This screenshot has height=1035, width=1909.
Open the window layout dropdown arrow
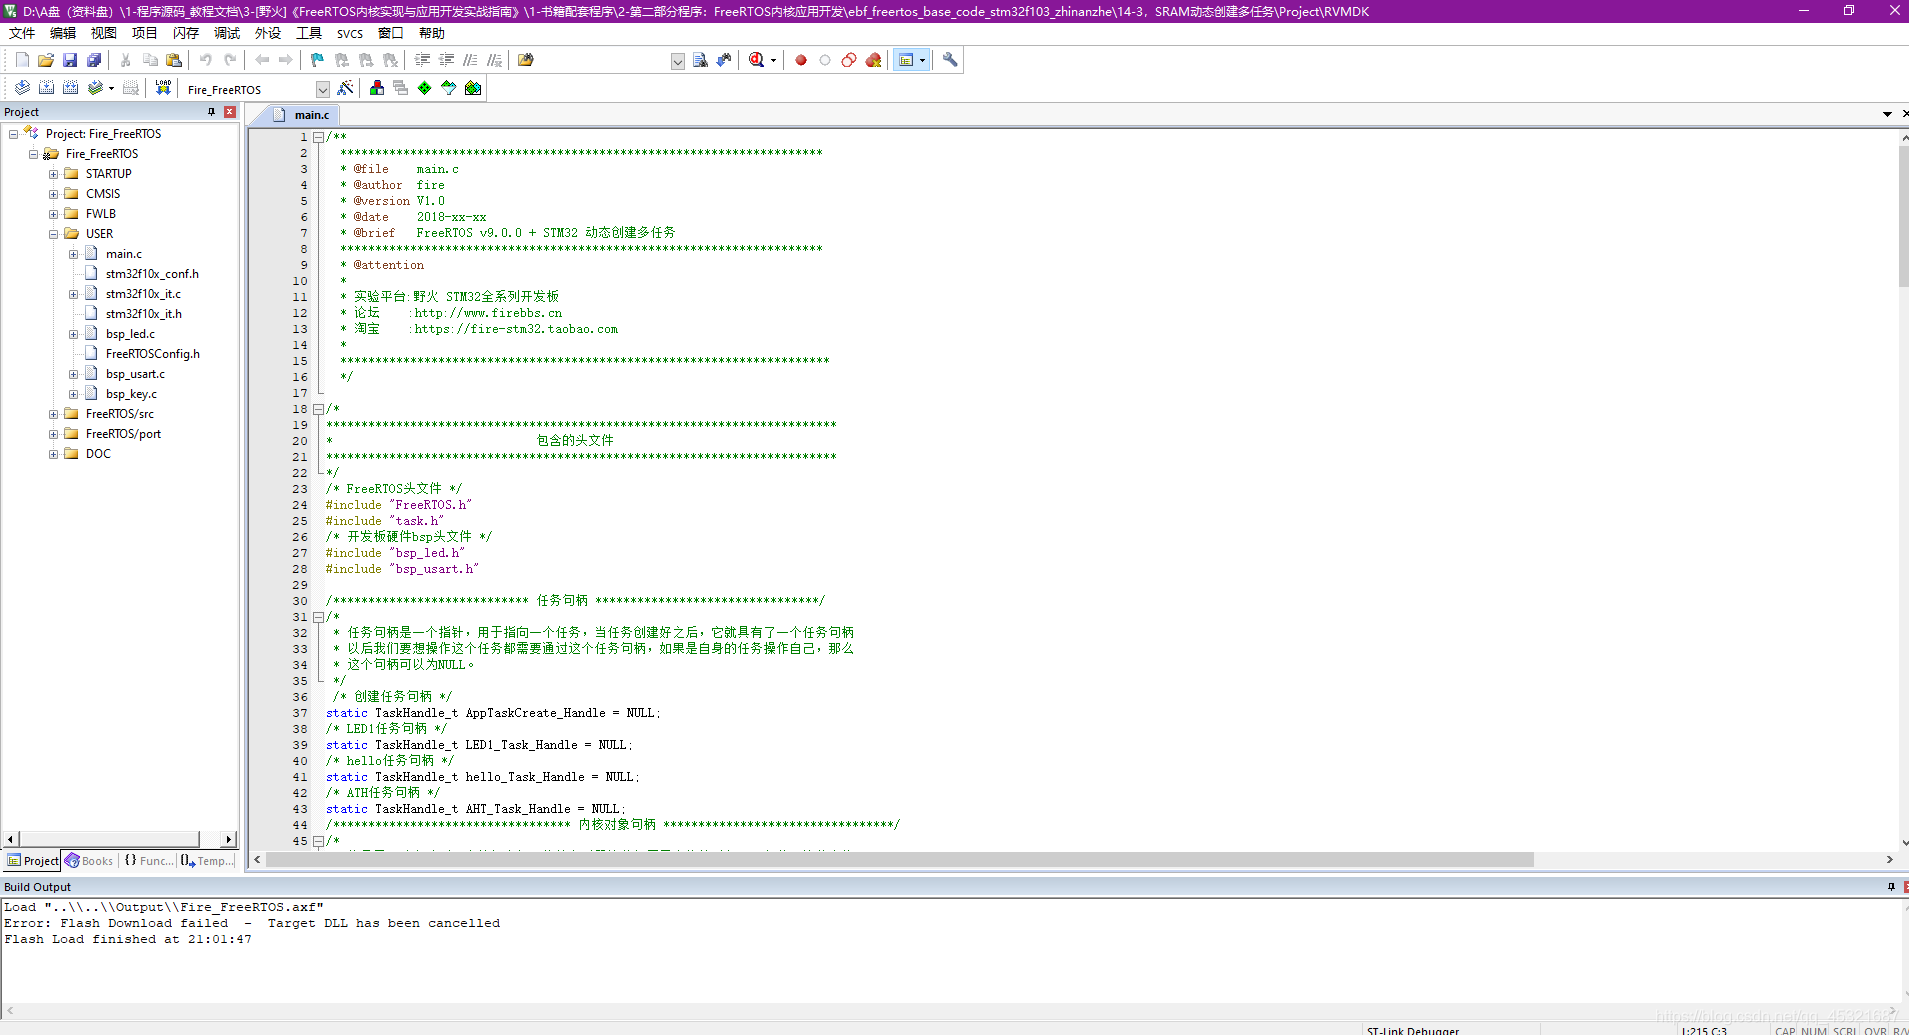(922, 61)
